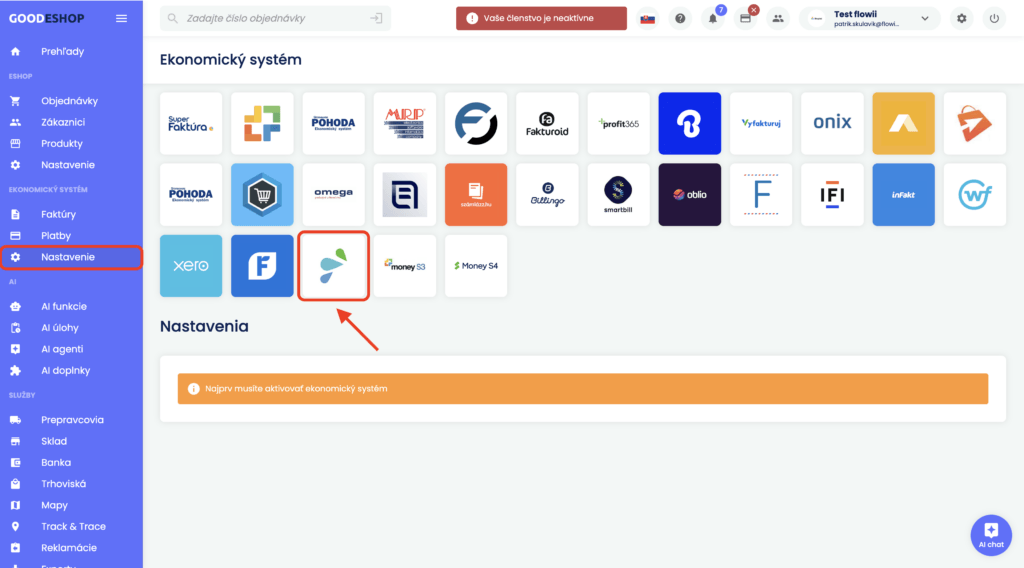Image resolution: width=1024 pixels, height=568 pixels.
Task: Choose the wf (wFirma) tile
Action: coord(974,195)
